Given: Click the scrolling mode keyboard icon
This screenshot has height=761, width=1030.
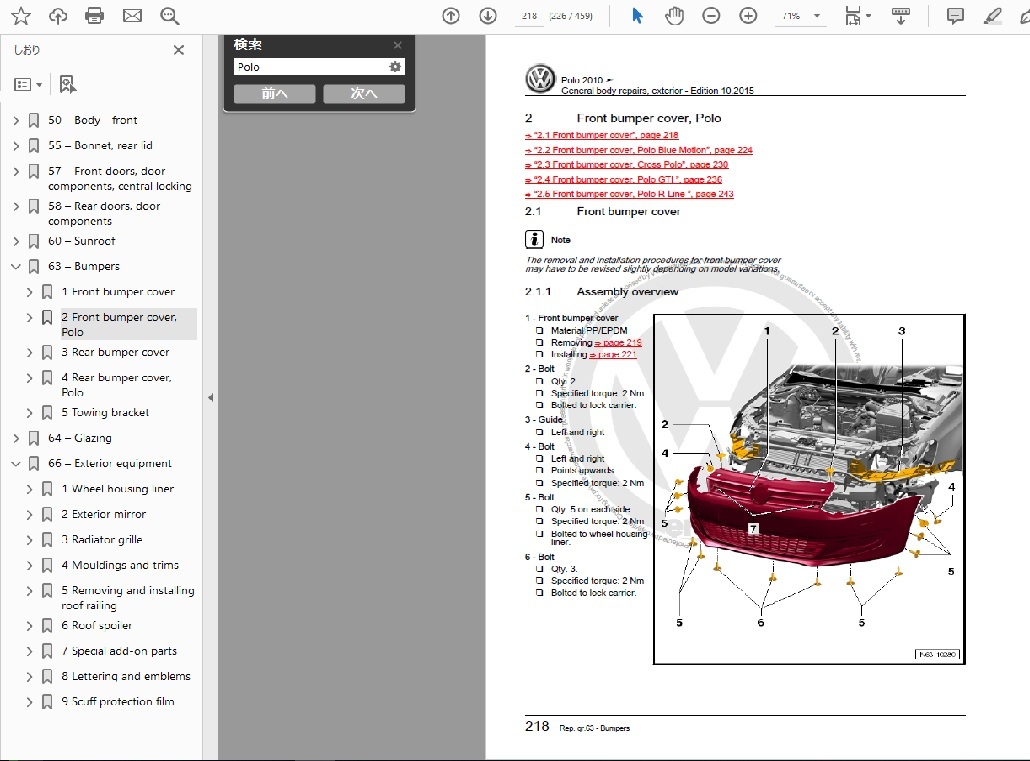Looking at the screenshot, I should 901,16.
